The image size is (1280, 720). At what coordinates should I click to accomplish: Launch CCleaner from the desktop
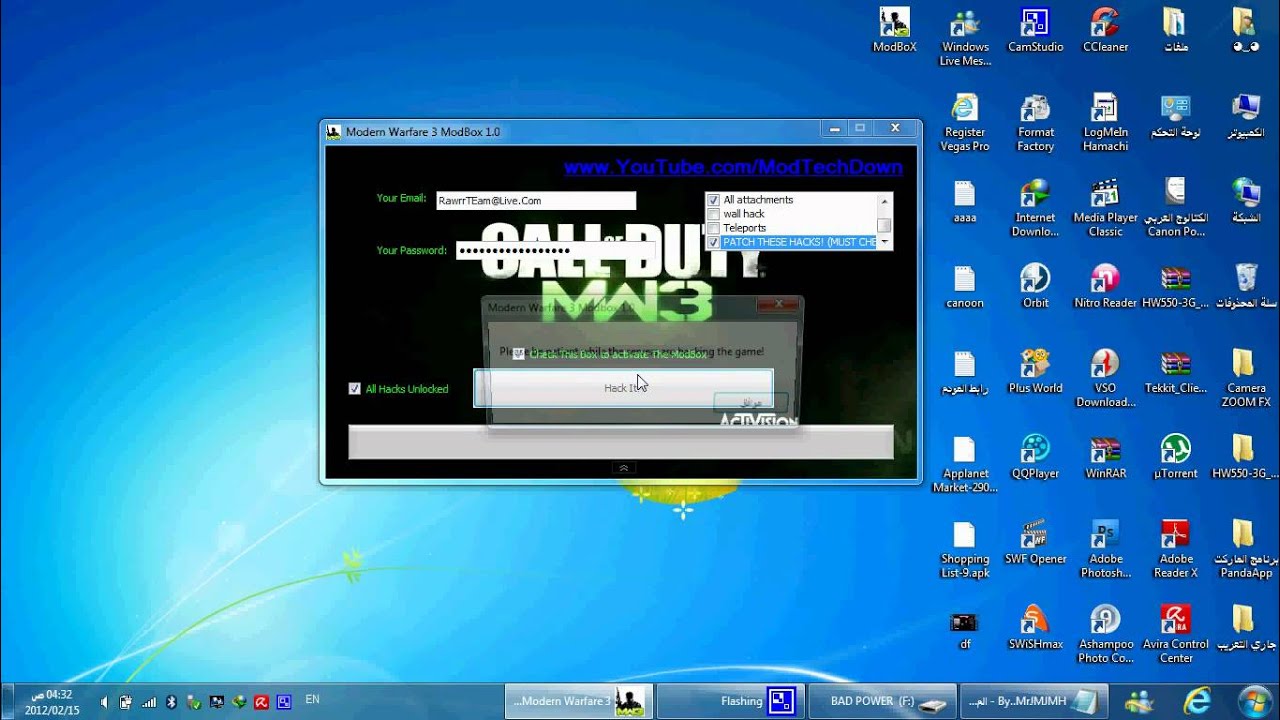coord(1105,30)
